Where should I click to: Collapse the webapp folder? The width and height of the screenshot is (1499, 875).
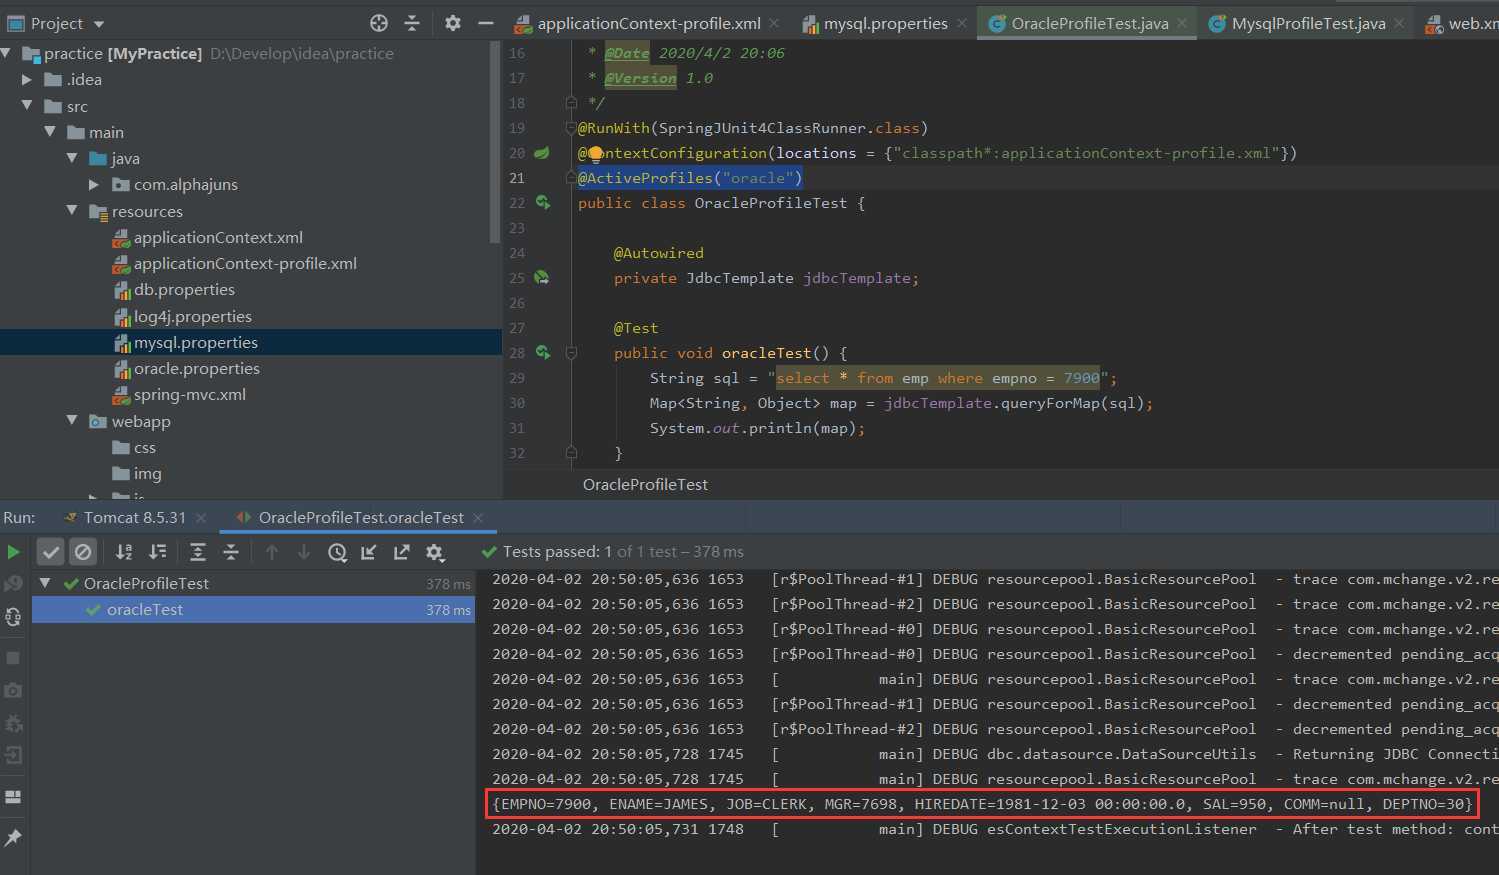click(72, 421)
